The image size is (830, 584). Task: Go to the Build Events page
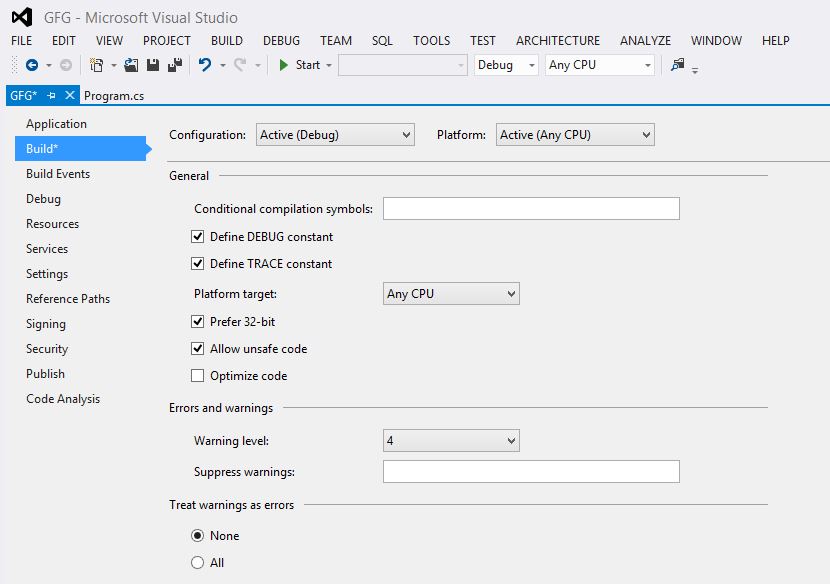58,174
